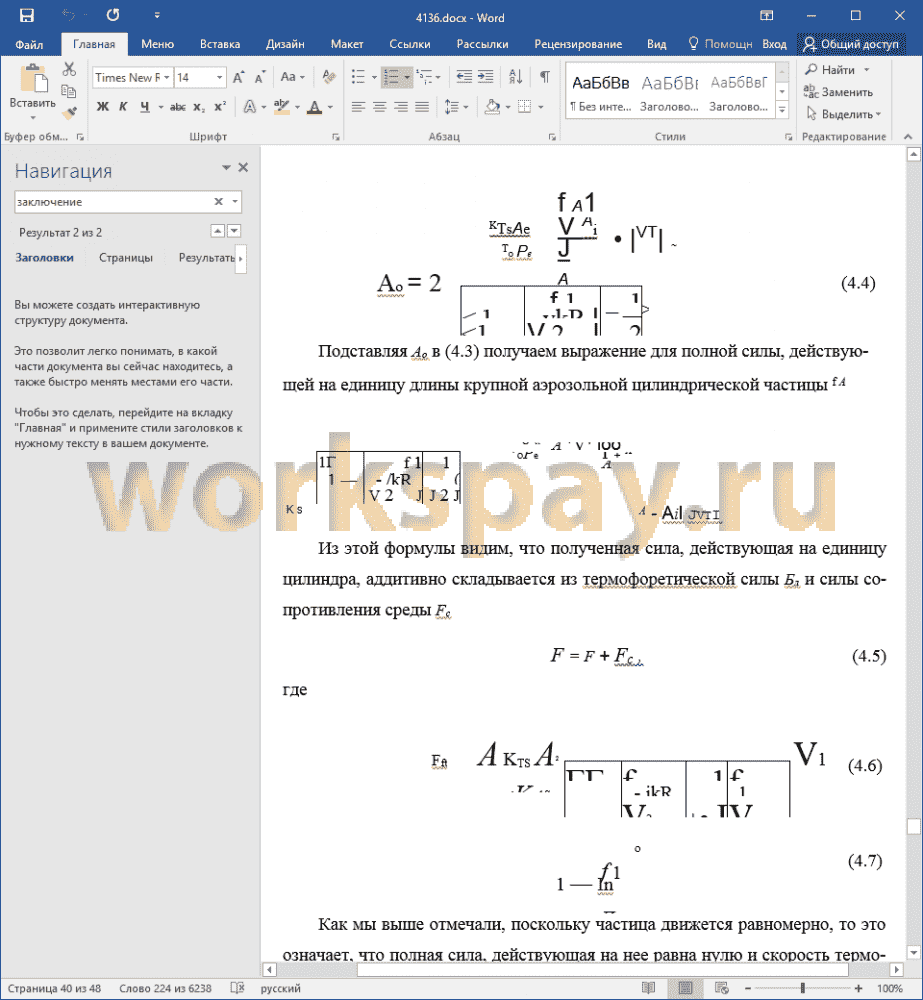The height and width of the screenshot is (1000, 923).
Task: Click the Format Painter brush icon
Action: [x=69, y=114]
